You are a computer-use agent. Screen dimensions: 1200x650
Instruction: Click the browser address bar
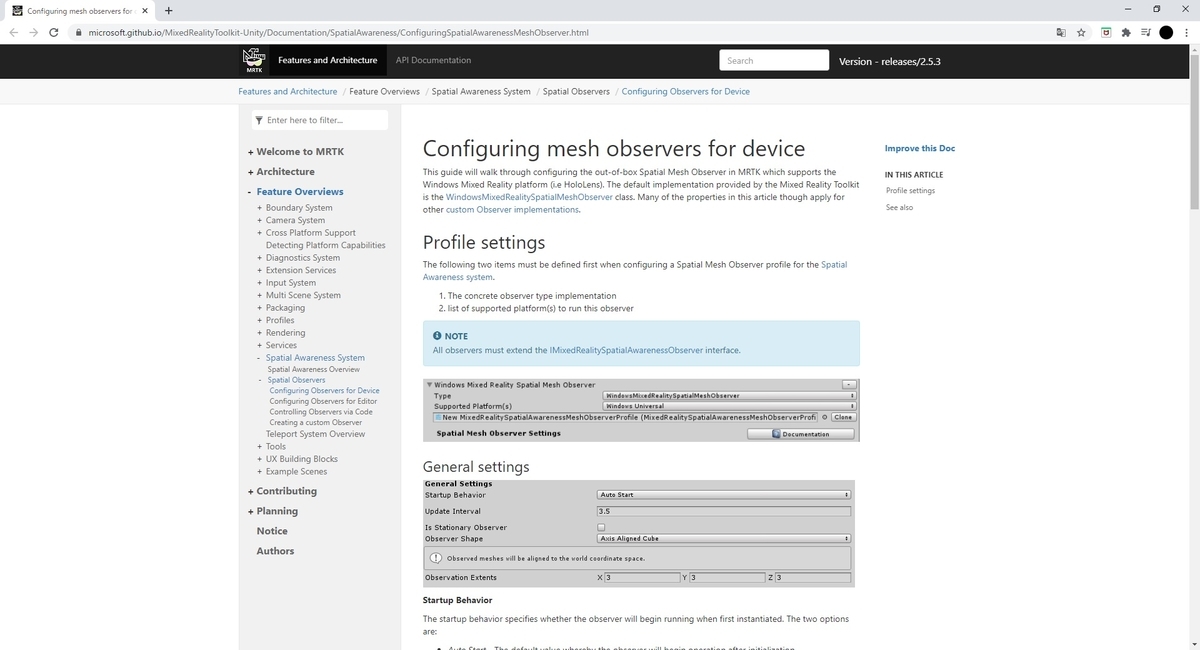(x=560, y=32)
